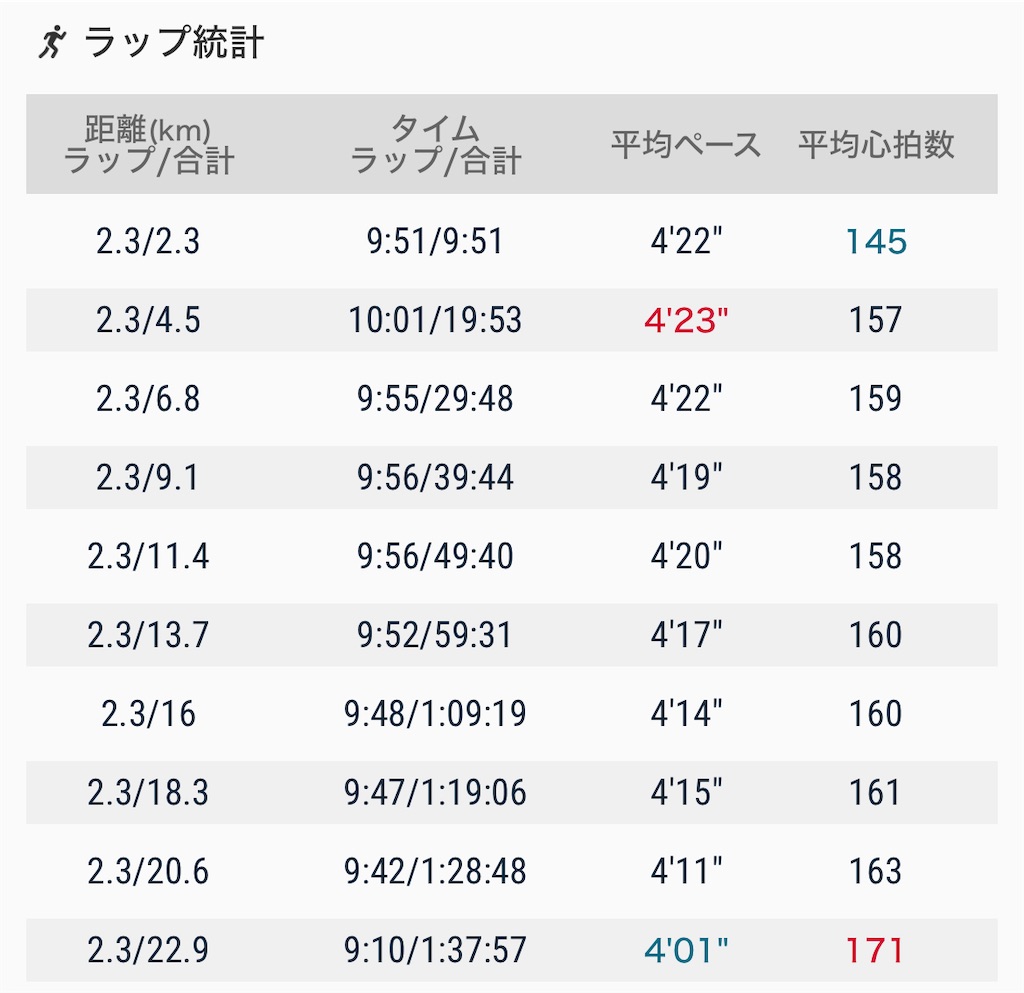Select heart rate 160 in row 13.7

click(875, 634)
